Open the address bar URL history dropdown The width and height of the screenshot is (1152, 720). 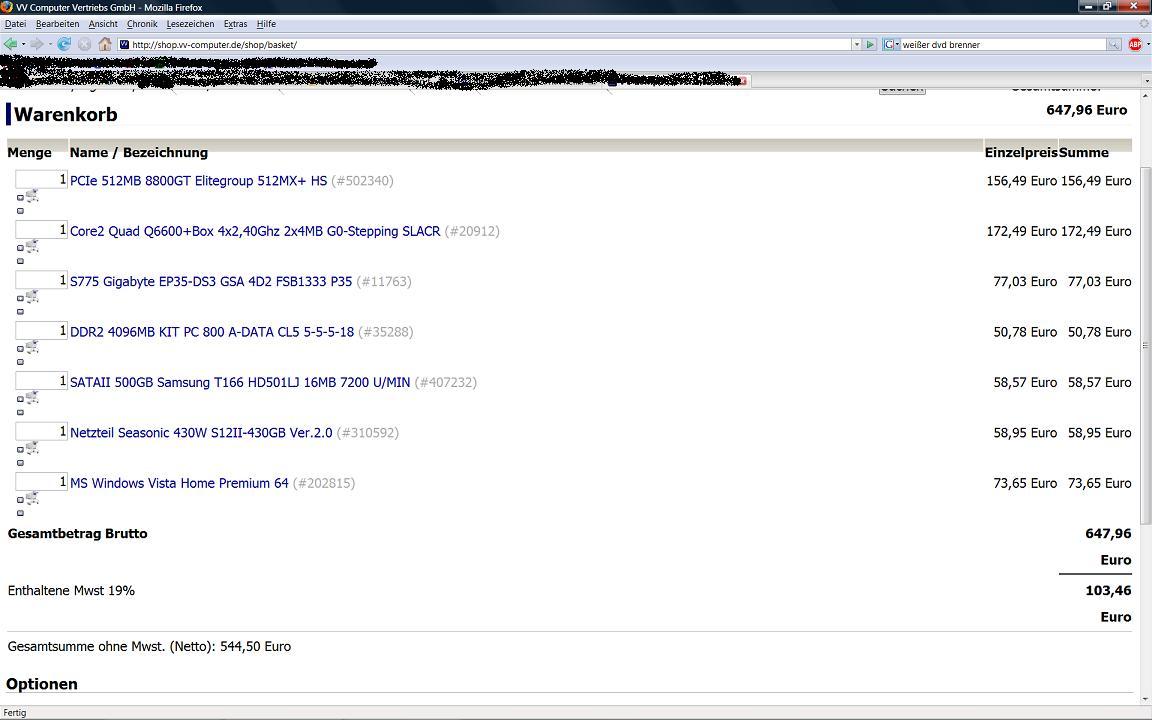click(x=856, y=45)
